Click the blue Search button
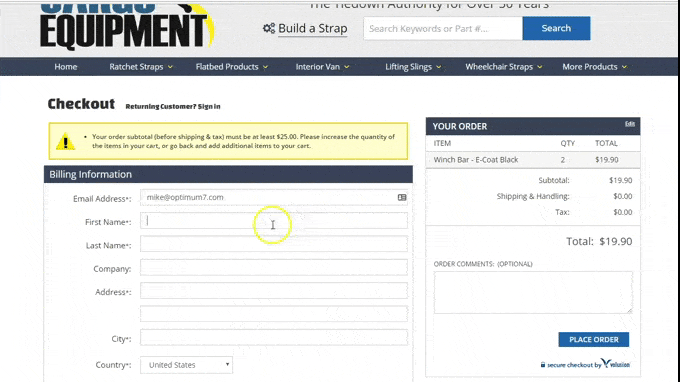Image resolution: width=680 pixels, height=382 pixels. coord(556,29)
